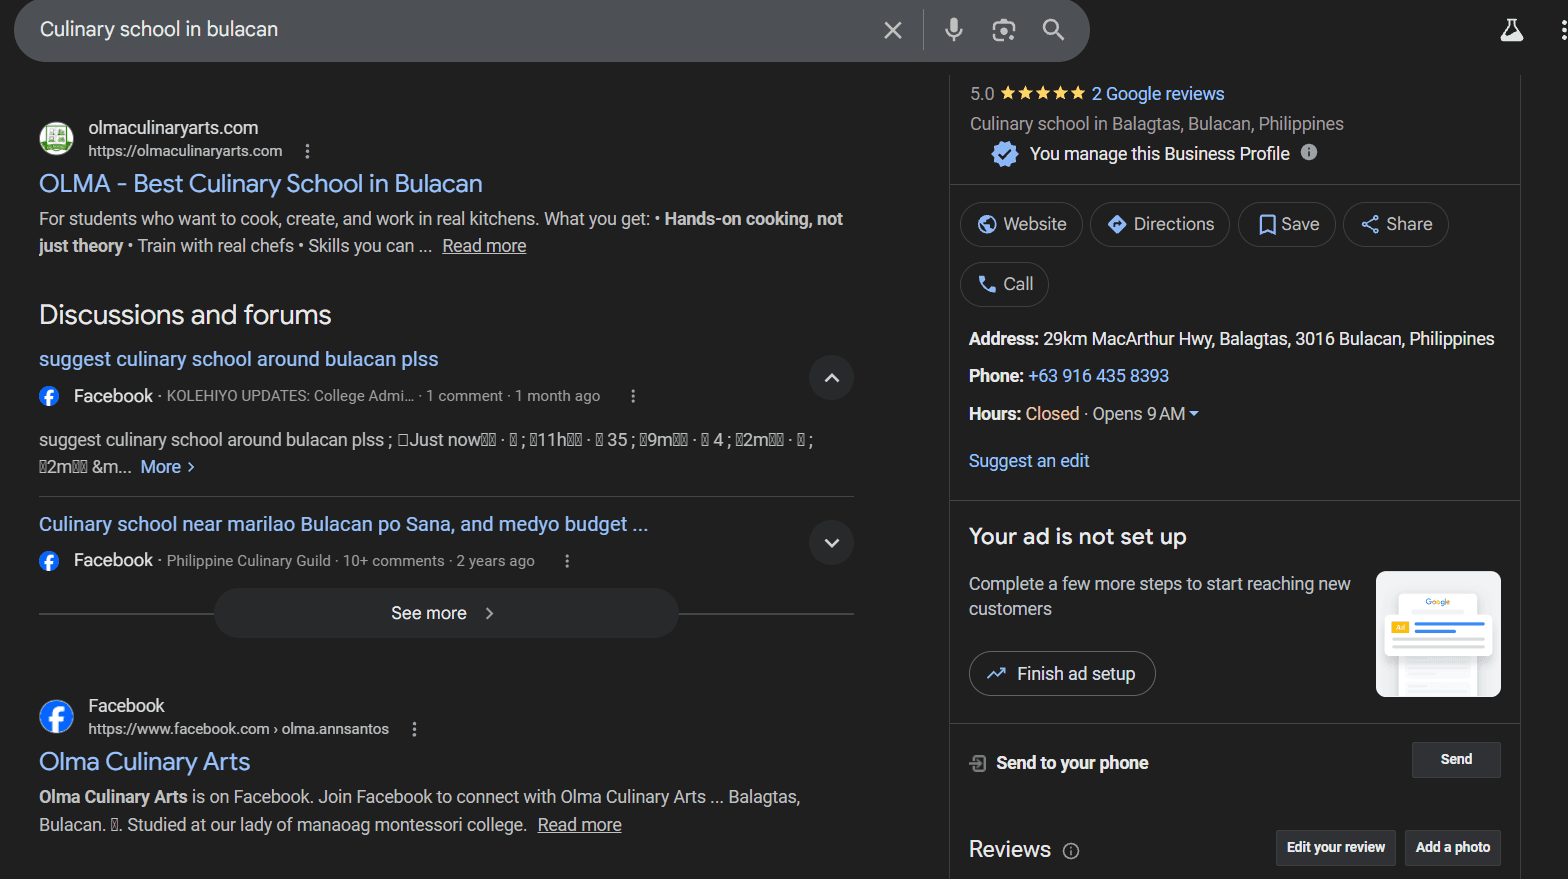Image resolution: width=1568 pixels, height=879 pixels.
Task: Save the business listing
Action: tap(1287, 224)
